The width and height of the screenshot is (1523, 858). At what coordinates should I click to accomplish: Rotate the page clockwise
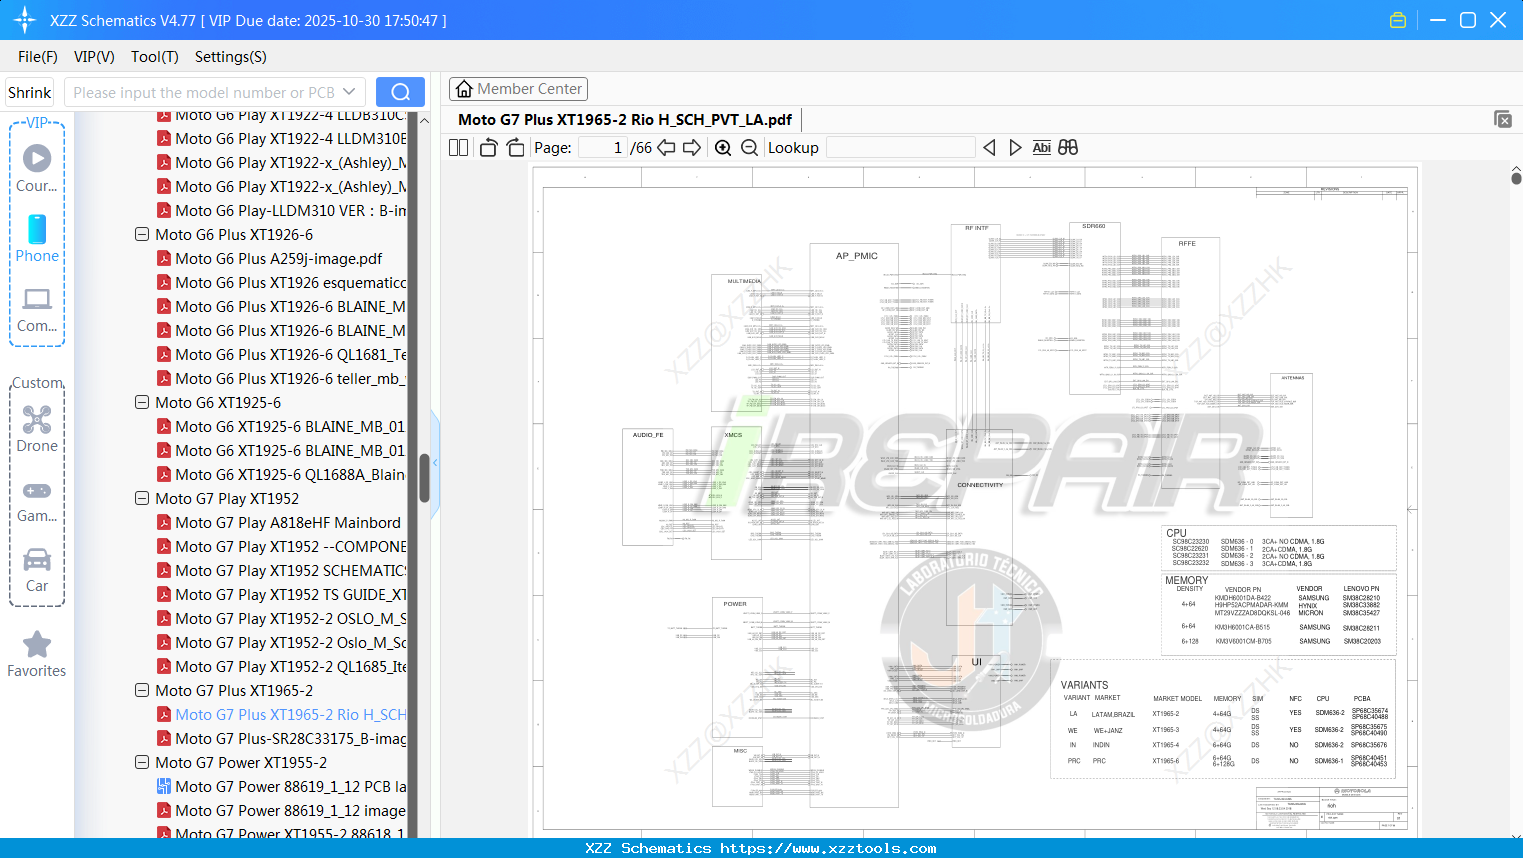point(515,148)
